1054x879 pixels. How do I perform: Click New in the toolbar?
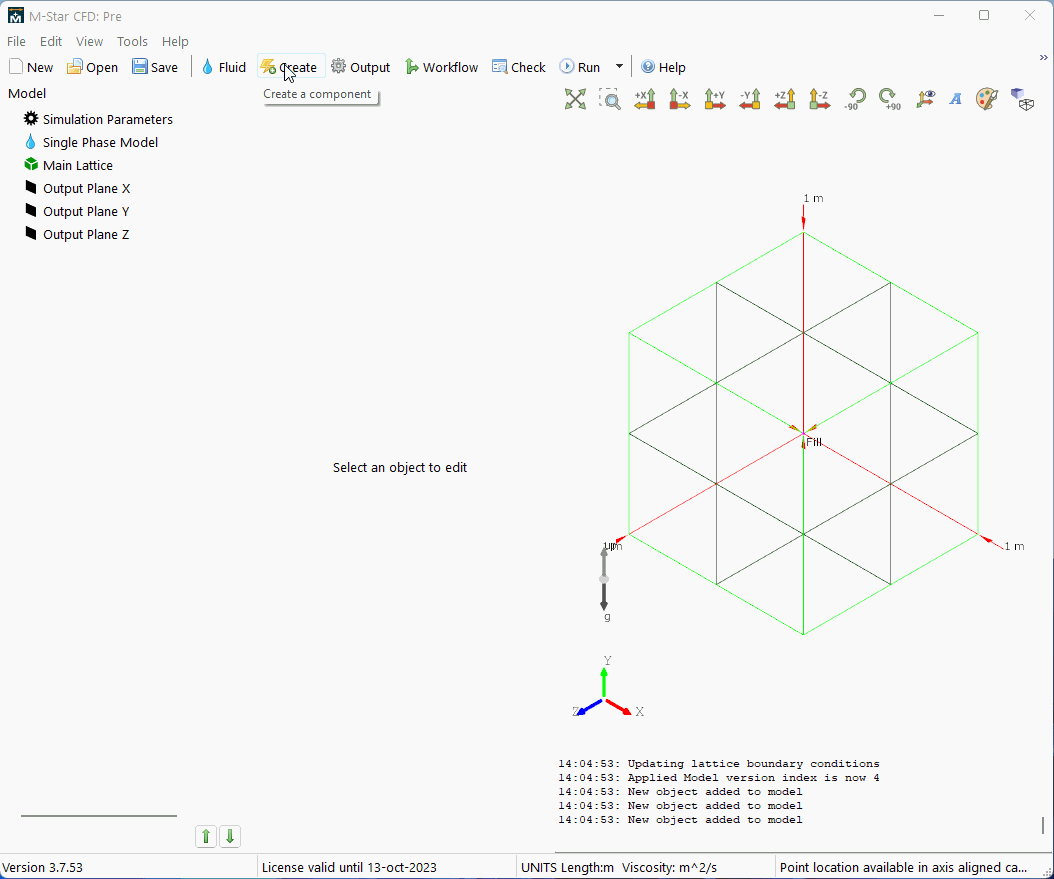[31, 67]
